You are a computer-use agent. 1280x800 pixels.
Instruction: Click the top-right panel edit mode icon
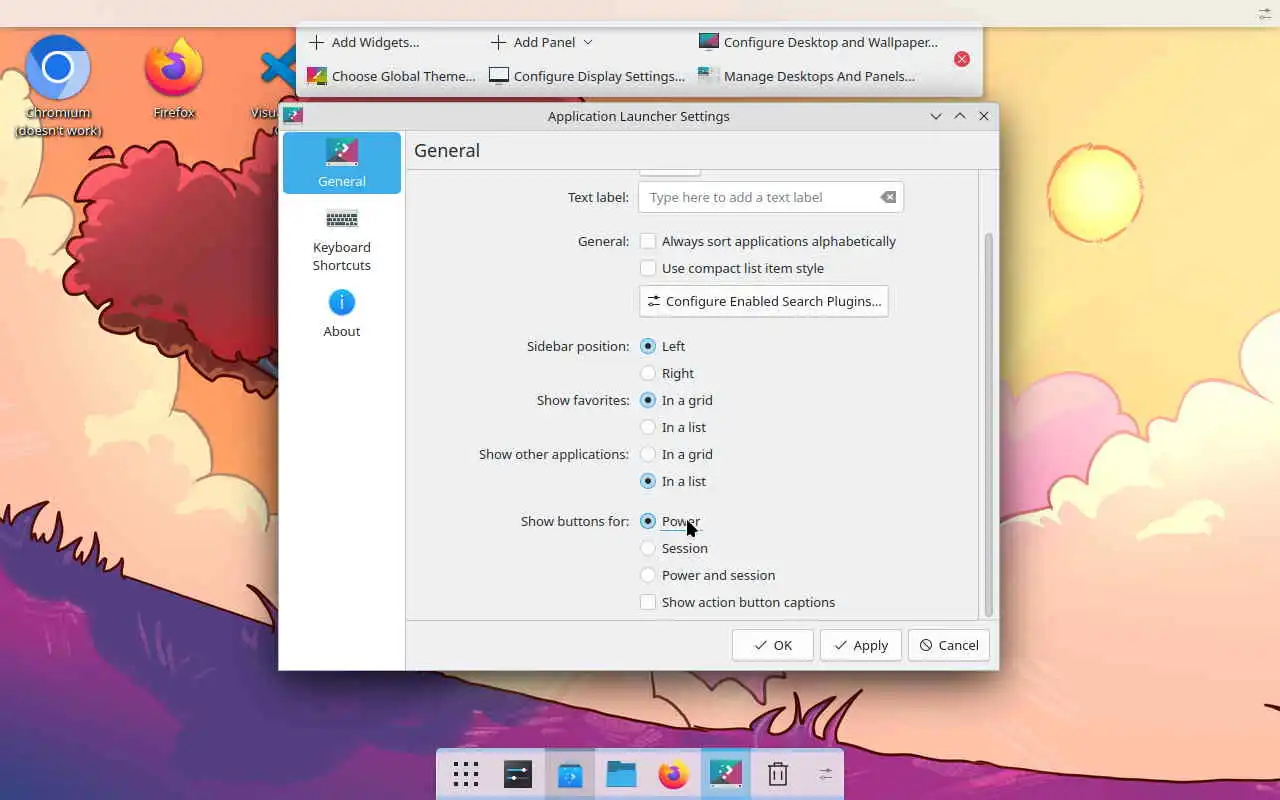(x=1264, y=13)
